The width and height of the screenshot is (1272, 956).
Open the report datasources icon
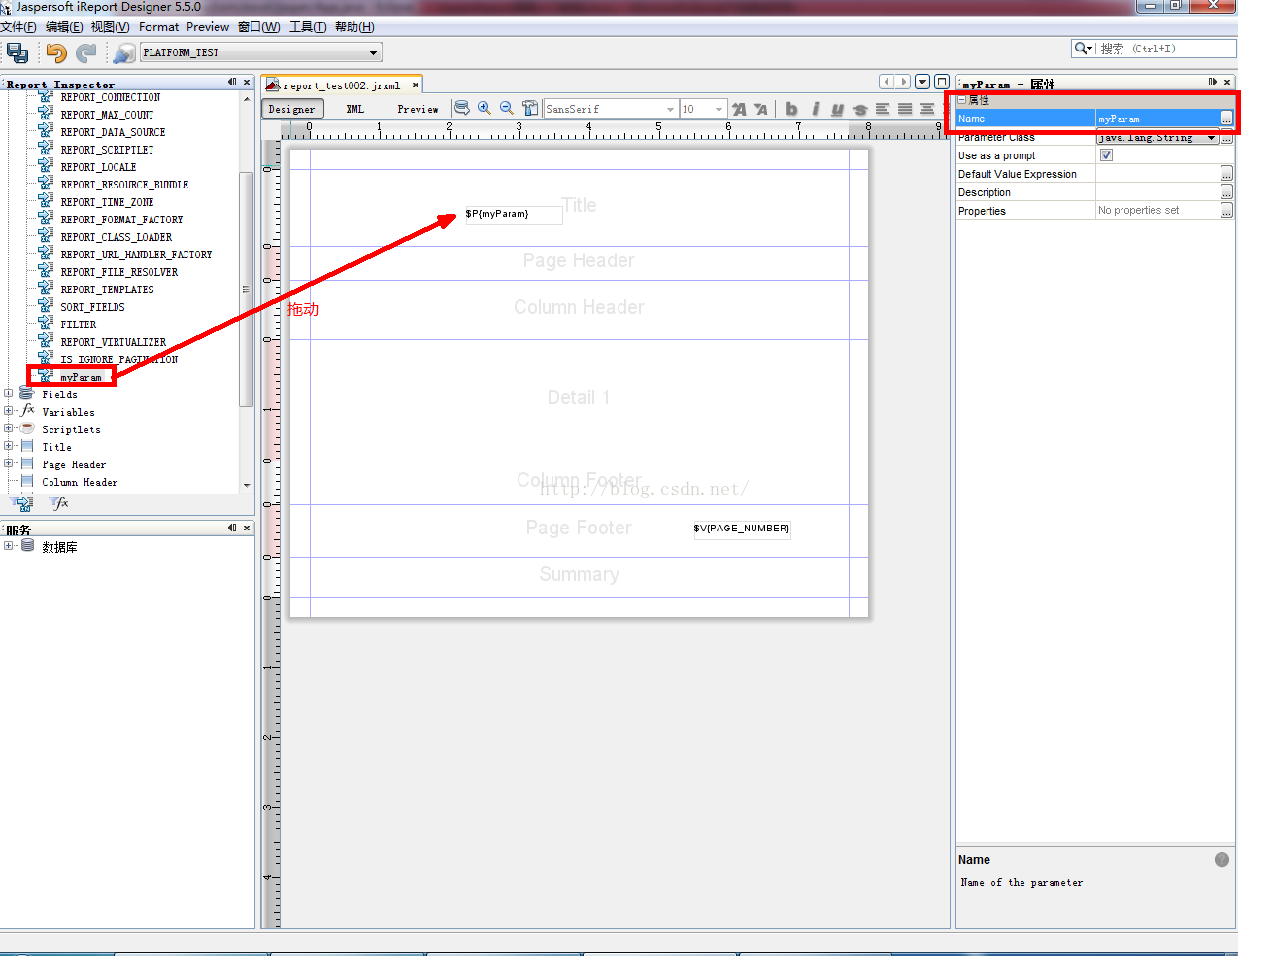point(124,52)
